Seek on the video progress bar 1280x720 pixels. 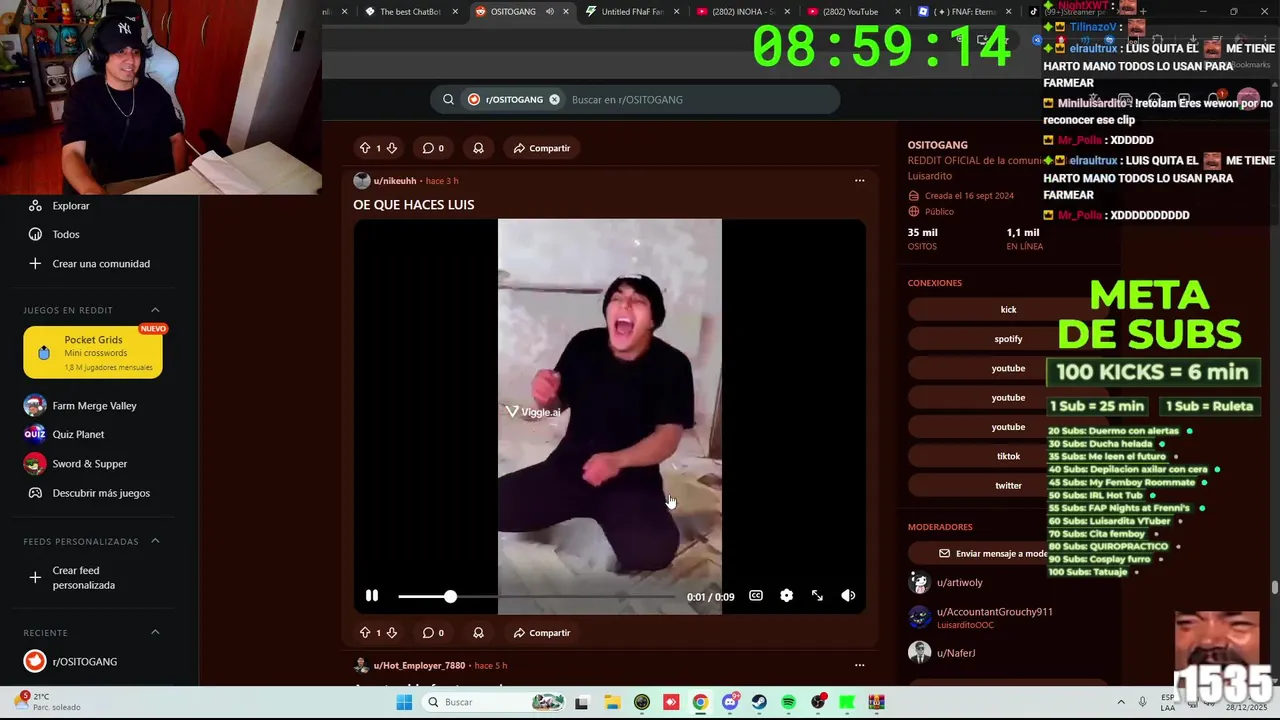coord(537,596)
